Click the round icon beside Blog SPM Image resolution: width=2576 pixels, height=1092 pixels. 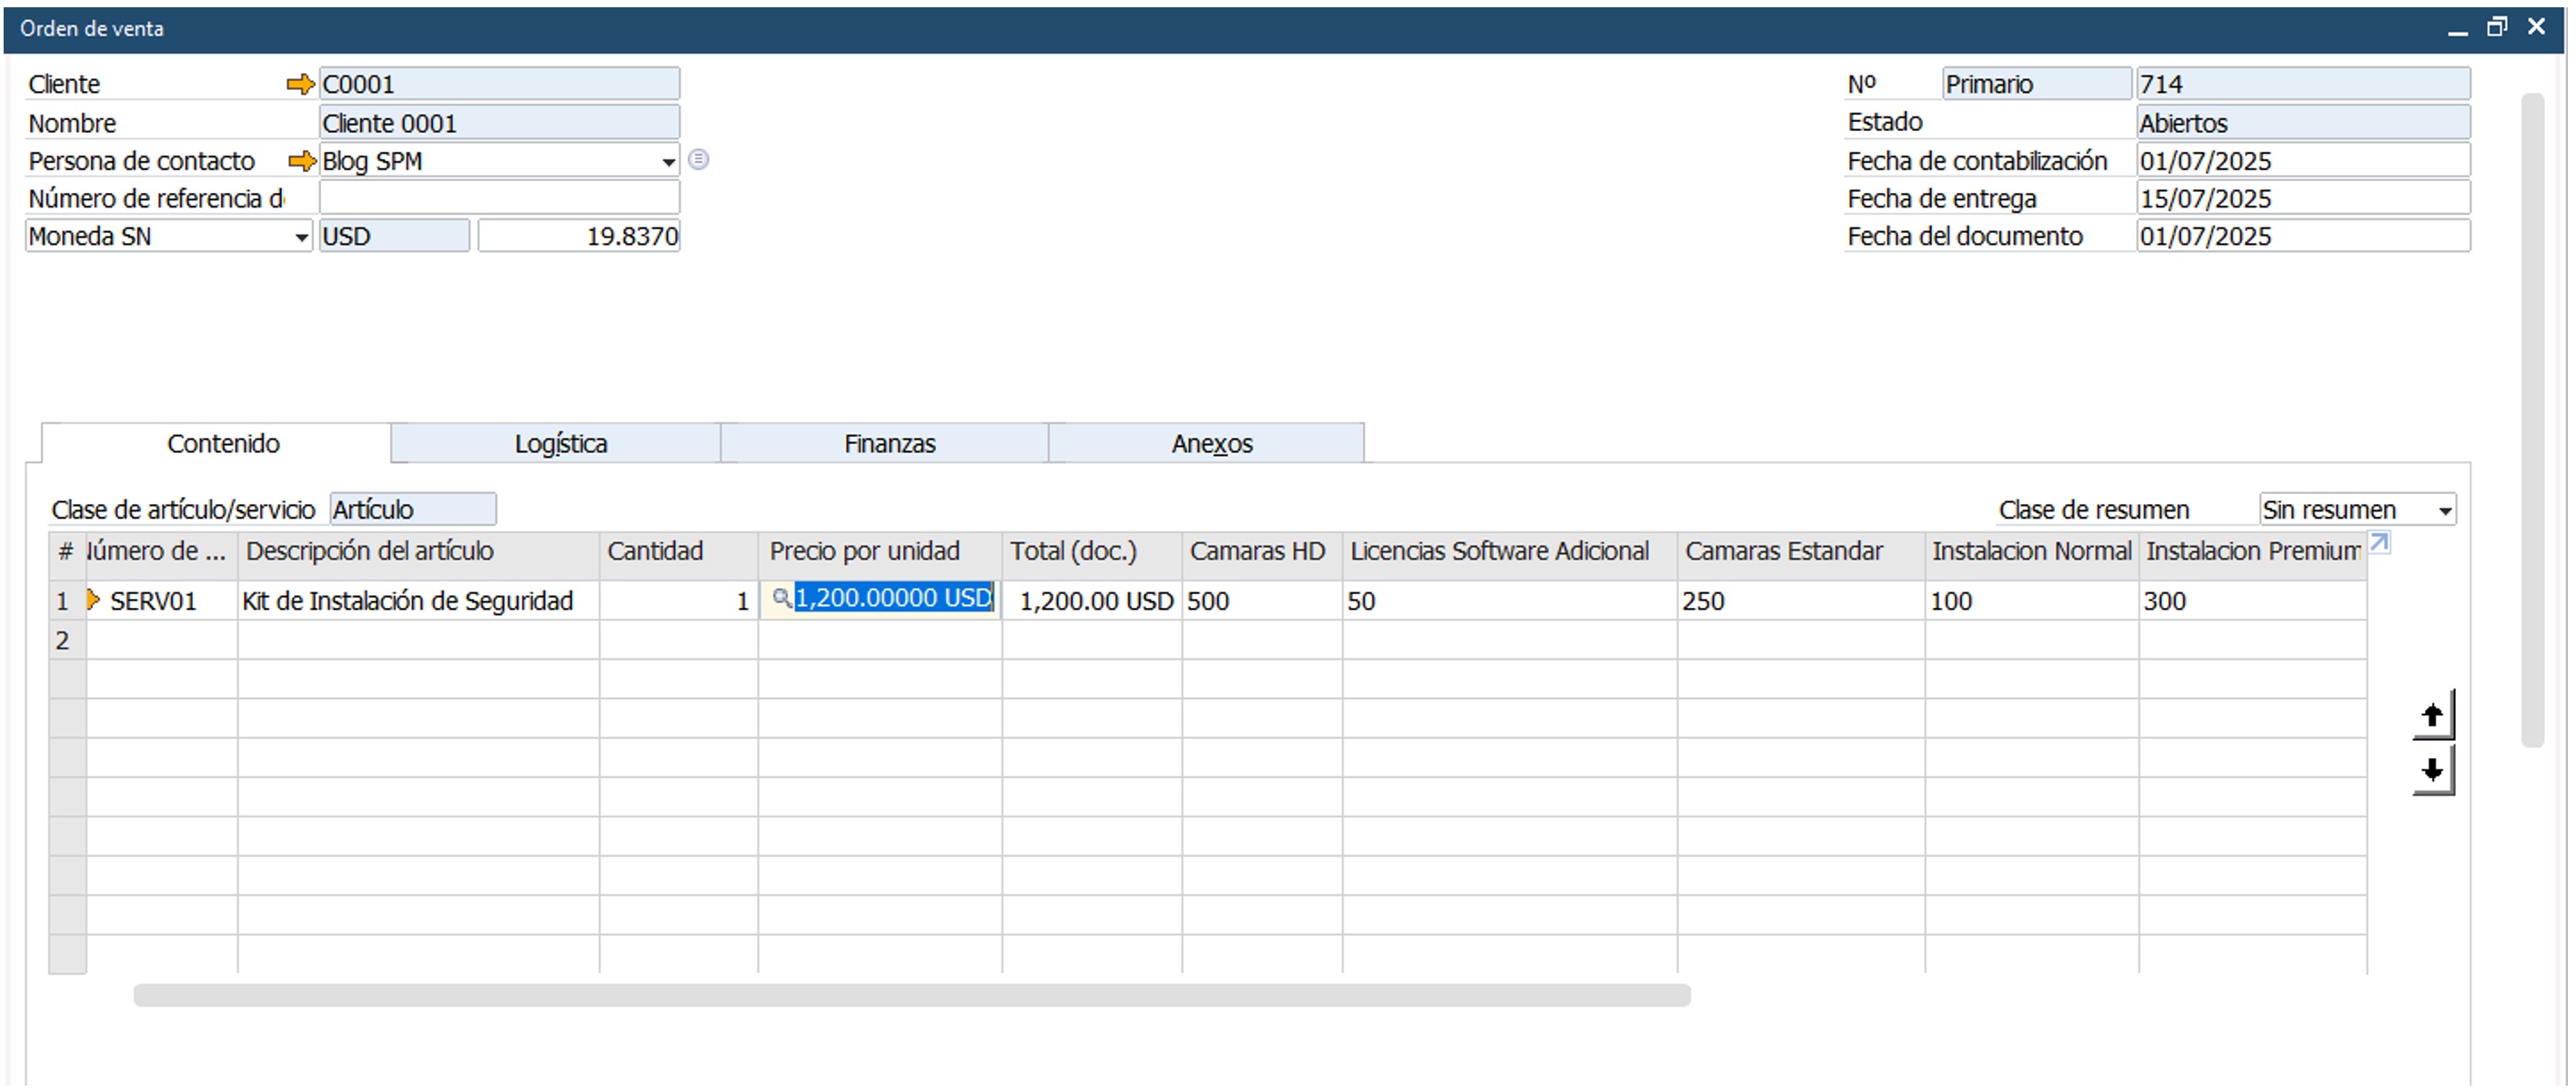pyautogui.click(x=699, y=160)
